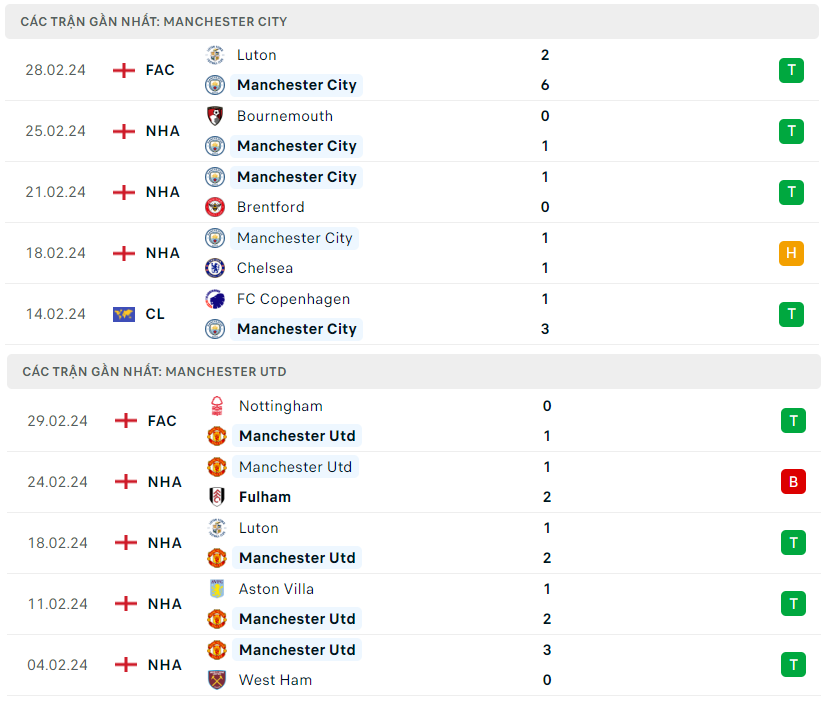This screenshot has width=826, height=709.
Task: Click the Manchester Utd recent matches header
Action: [x=154, y=371]
